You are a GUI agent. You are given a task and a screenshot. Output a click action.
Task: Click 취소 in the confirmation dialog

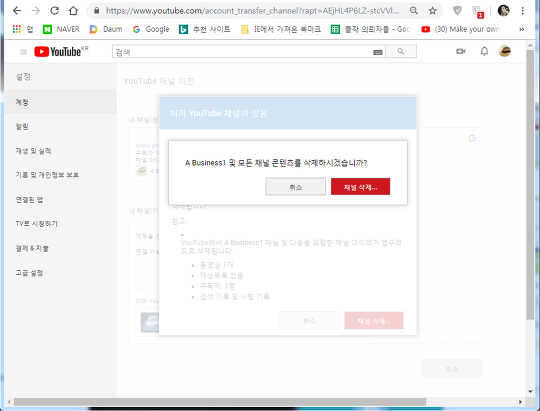pyautogui.click(x=295, y=187)
